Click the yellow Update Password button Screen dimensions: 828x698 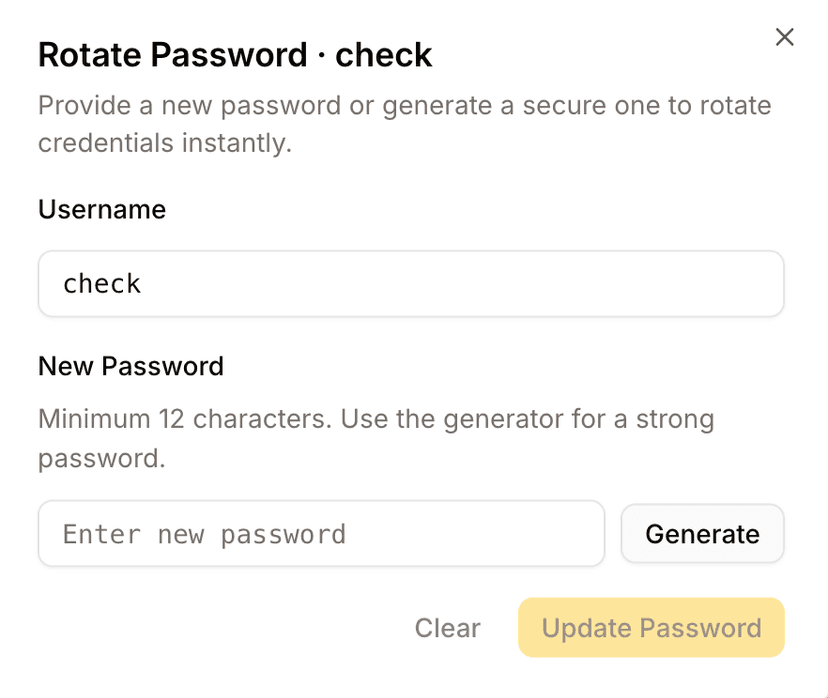point(650,628)
